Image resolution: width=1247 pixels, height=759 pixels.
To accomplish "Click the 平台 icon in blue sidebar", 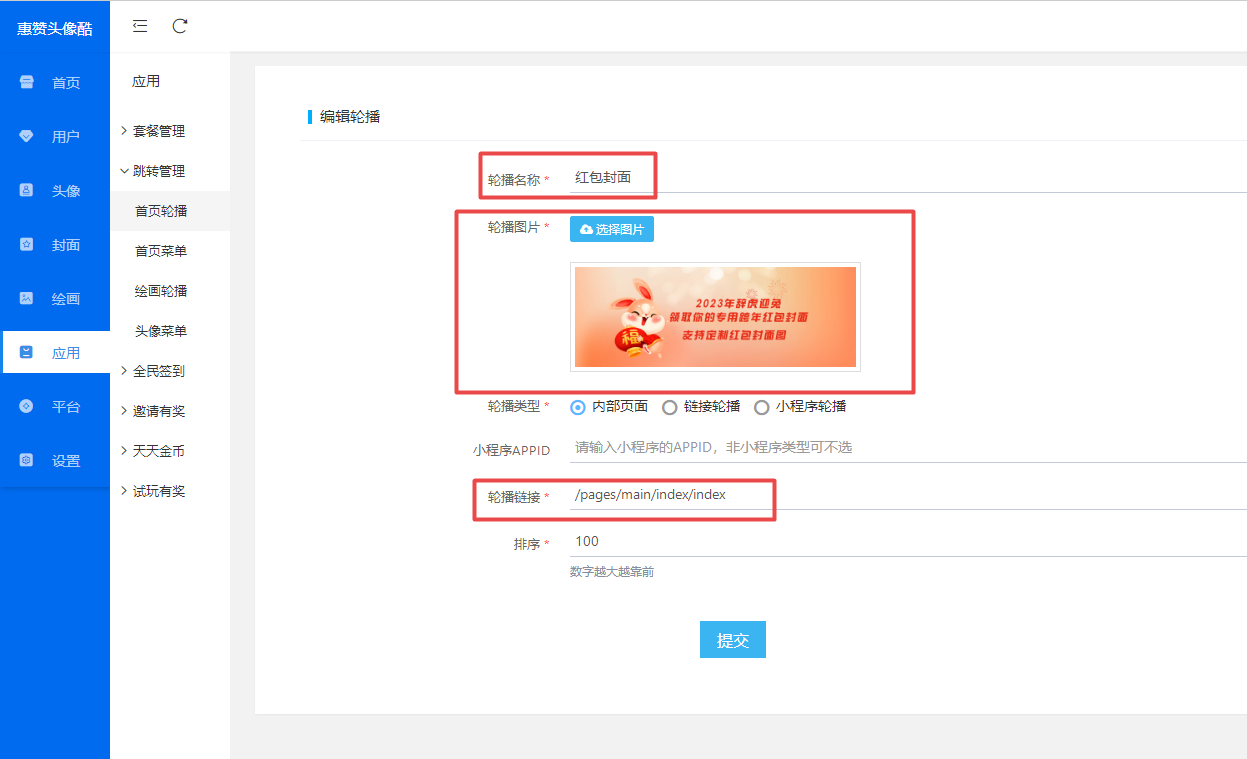I will tap(27, 406).
